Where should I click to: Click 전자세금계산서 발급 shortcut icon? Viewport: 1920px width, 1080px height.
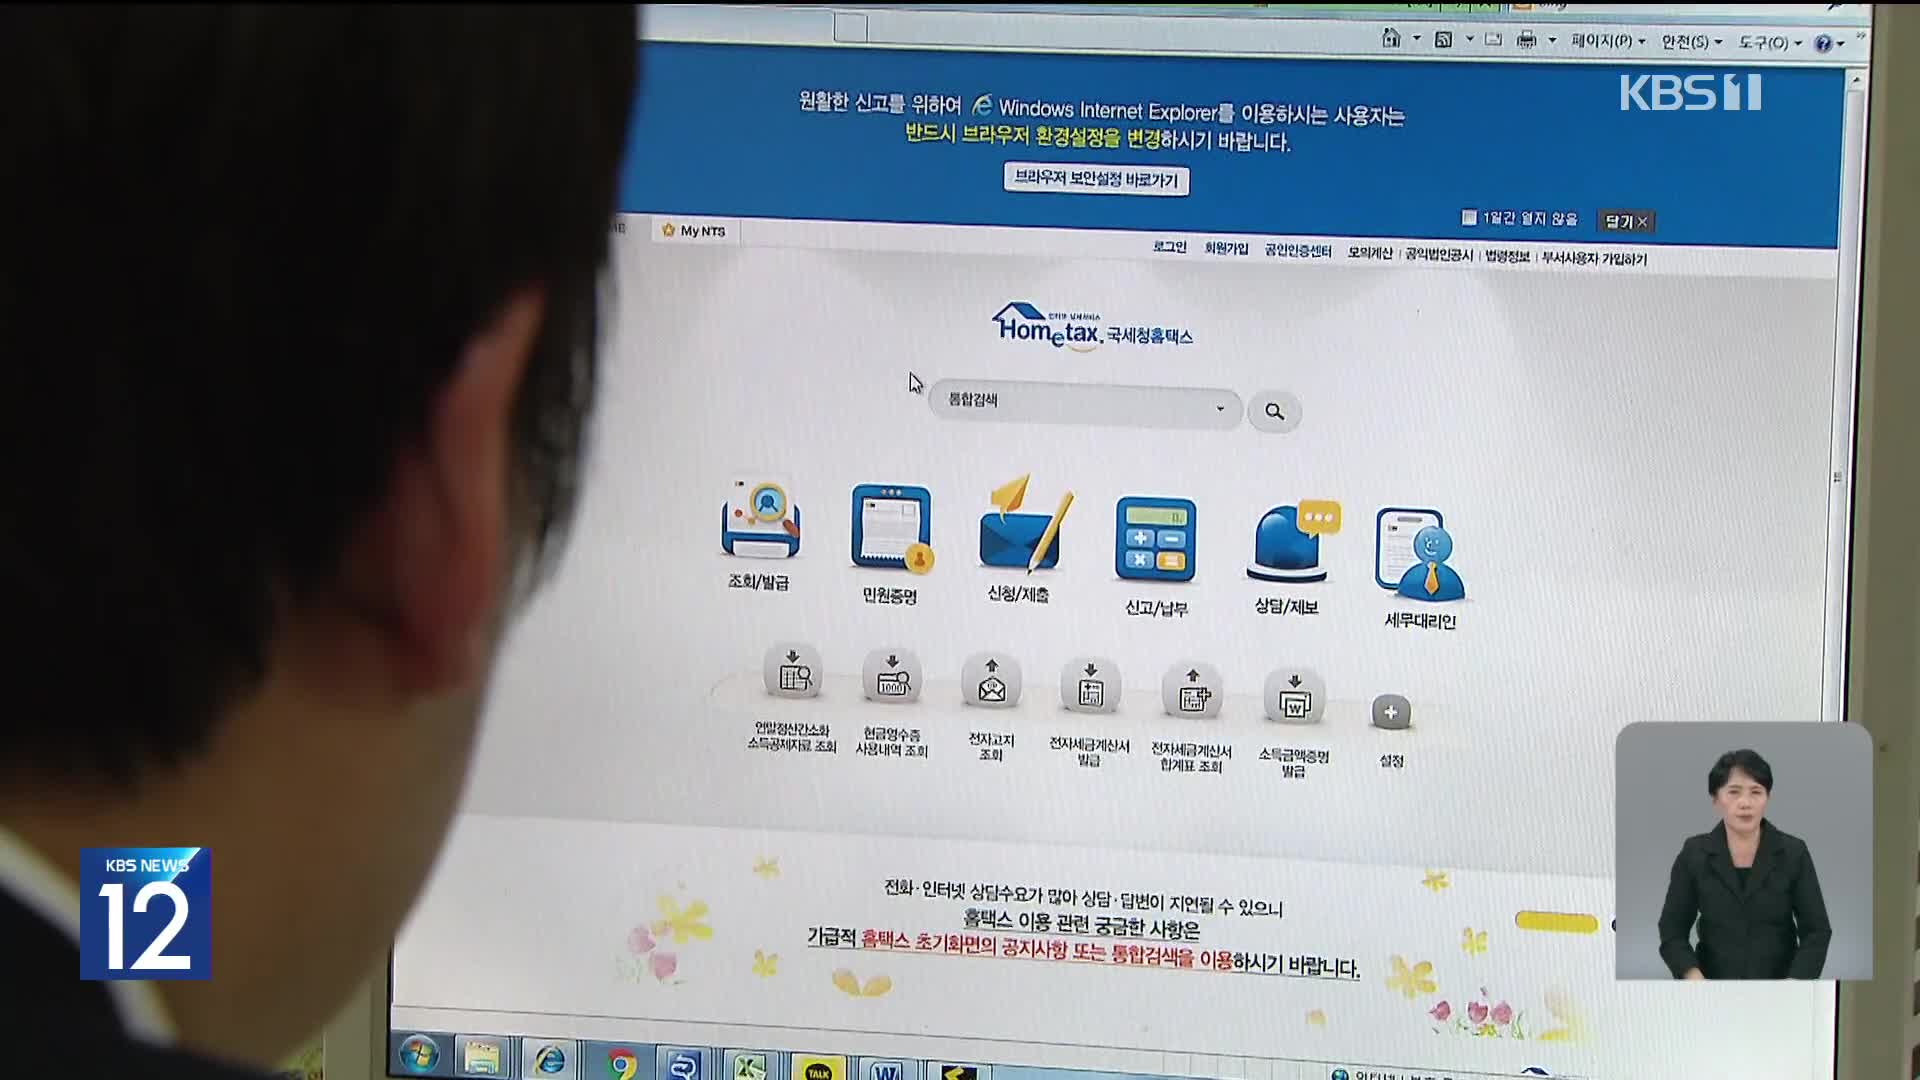pyautogui.click(x=1090, y=686)
